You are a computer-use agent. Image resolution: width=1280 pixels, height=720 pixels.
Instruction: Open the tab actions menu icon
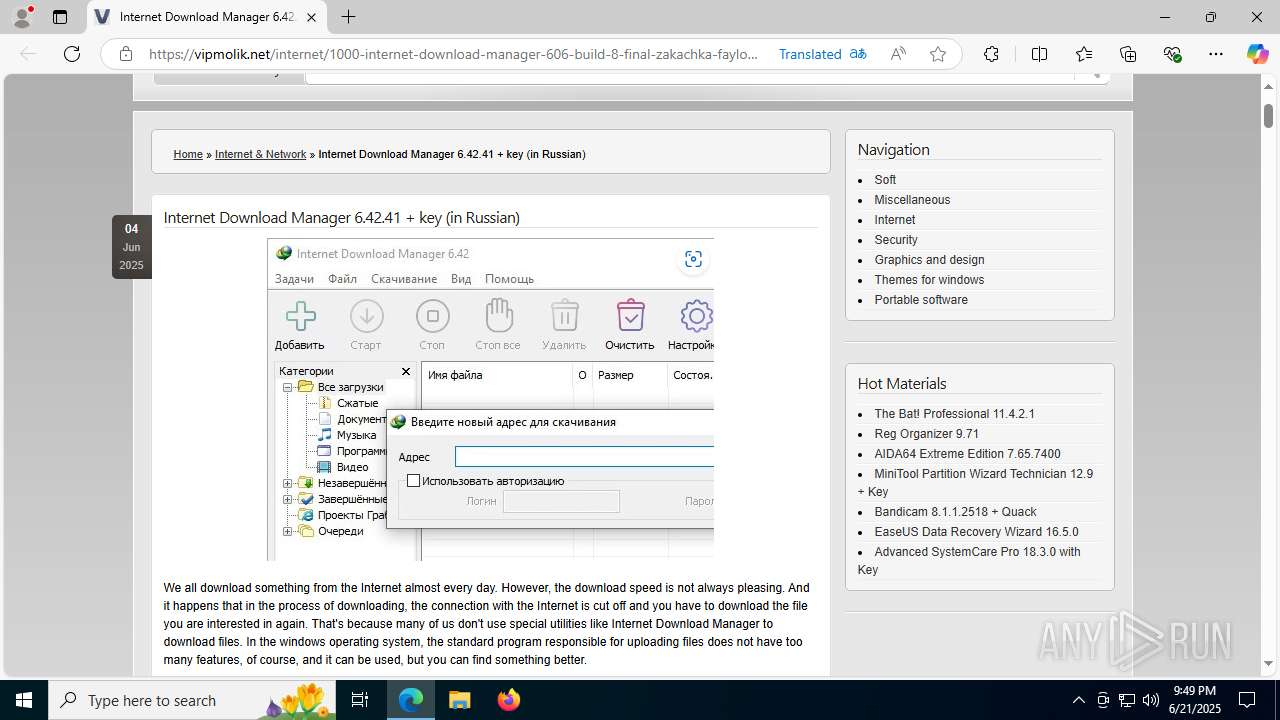pyautogui.click(x=60, y=17)
